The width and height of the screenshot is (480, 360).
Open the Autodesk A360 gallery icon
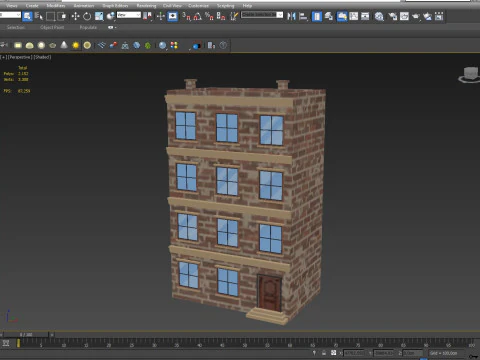coord(439,16)
